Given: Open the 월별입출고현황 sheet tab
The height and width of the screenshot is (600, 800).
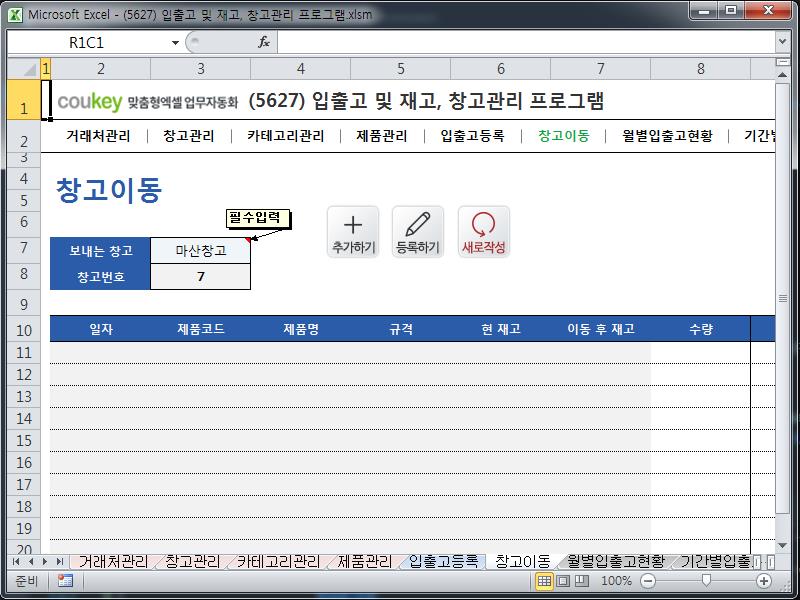Looking at the screenshot, I should [x=616, y=562].
